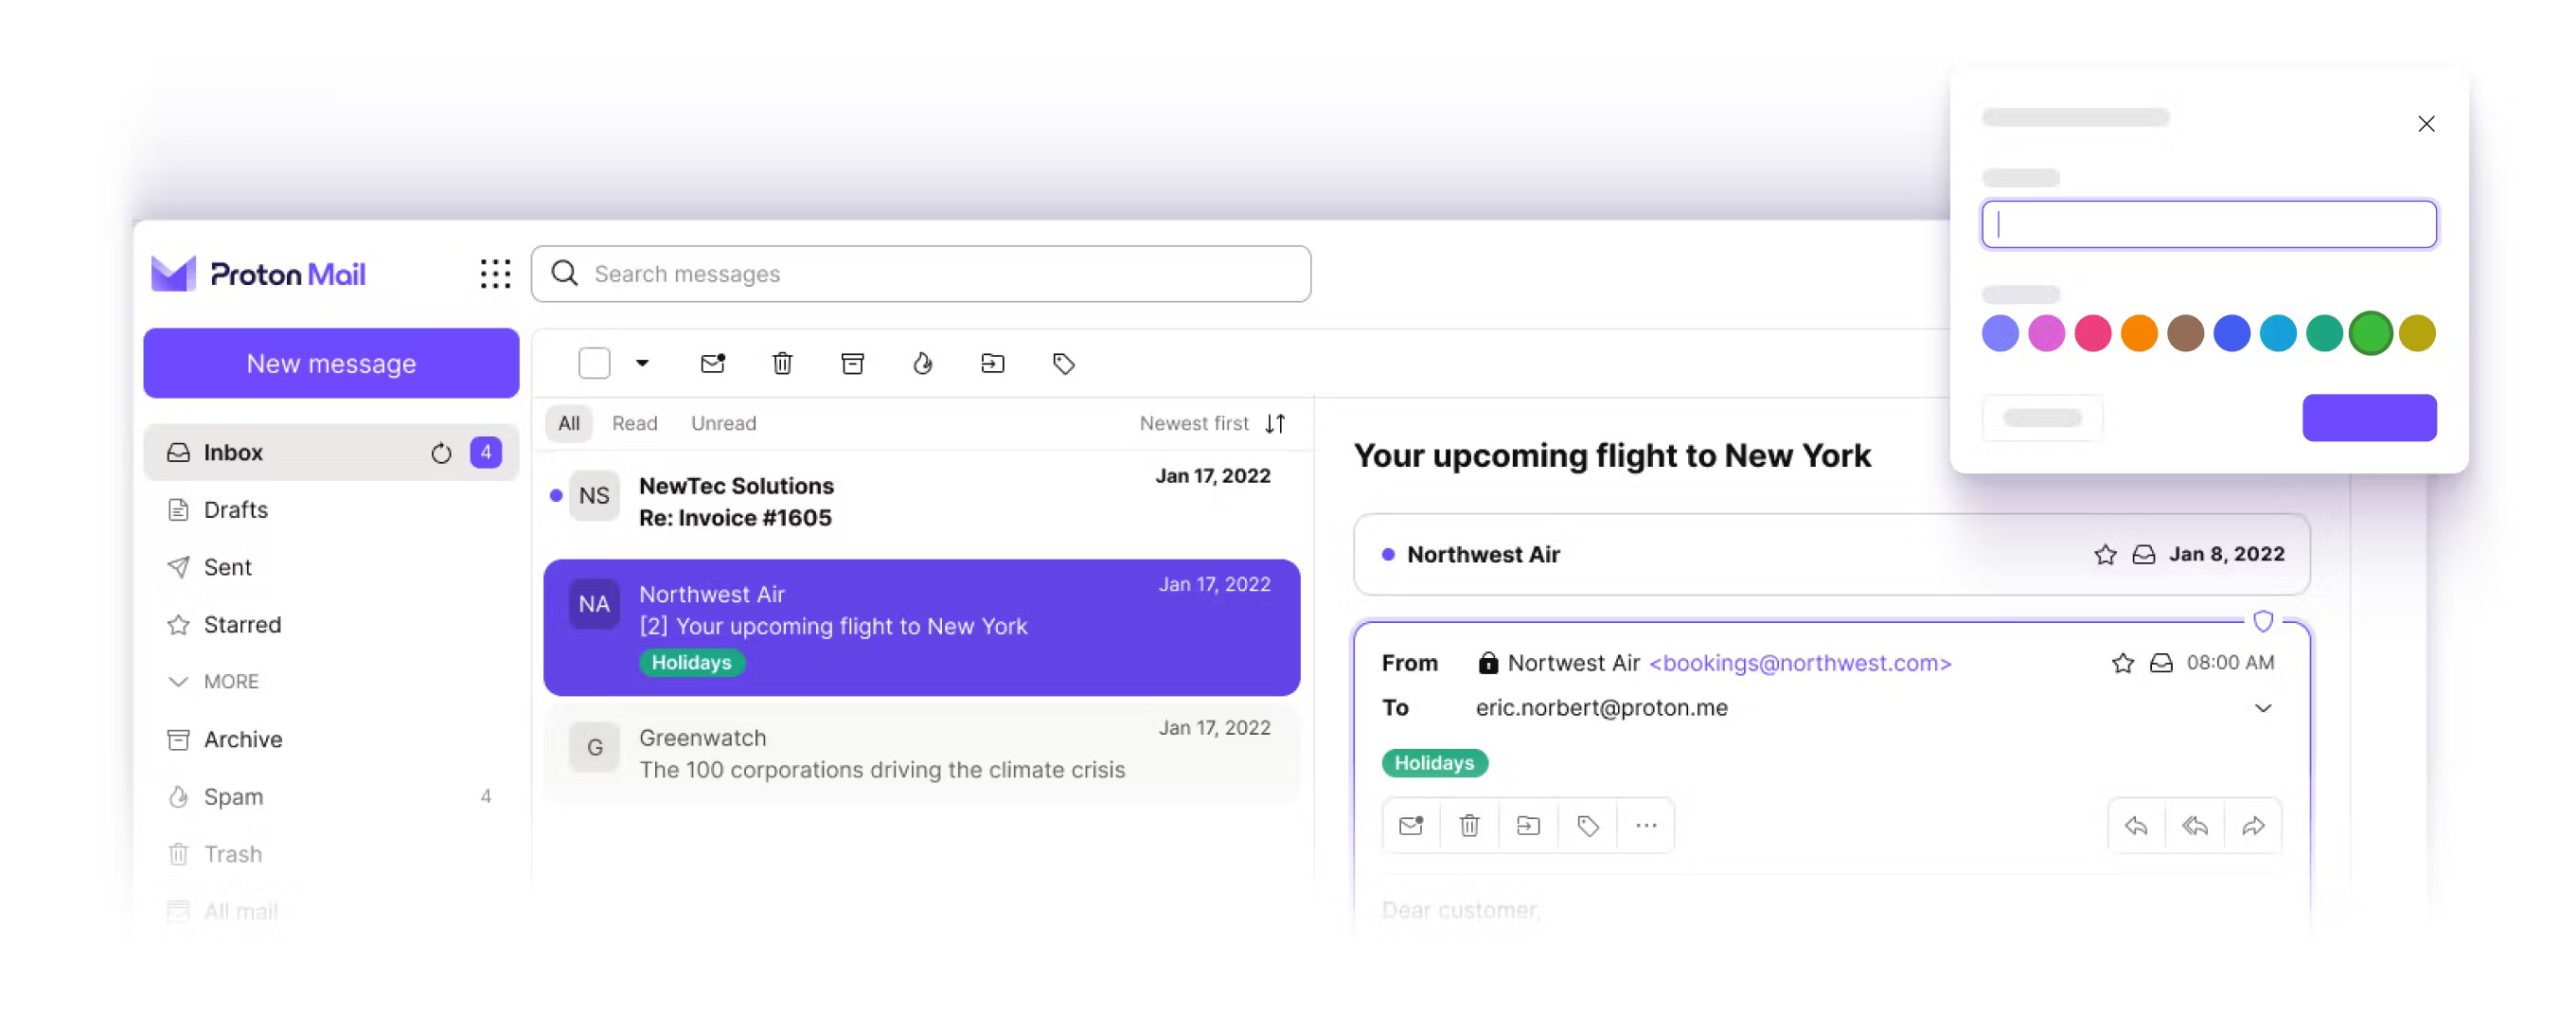The image size is (2560, 1015).
Task: Archive selected messages using the toolbar icon
Action: [x=852, y=363]
